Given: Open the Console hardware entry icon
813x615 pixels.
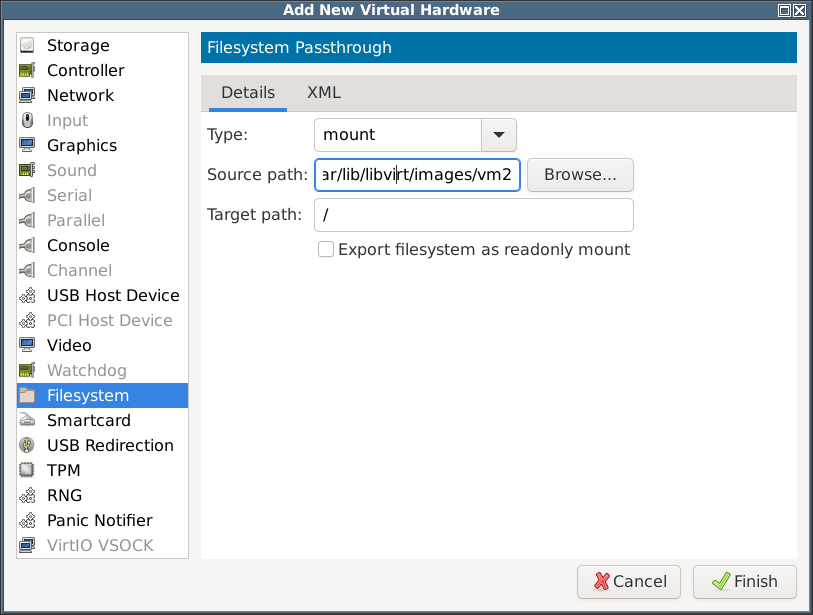Looking at the screenshot, I should [x=27, y=245].
